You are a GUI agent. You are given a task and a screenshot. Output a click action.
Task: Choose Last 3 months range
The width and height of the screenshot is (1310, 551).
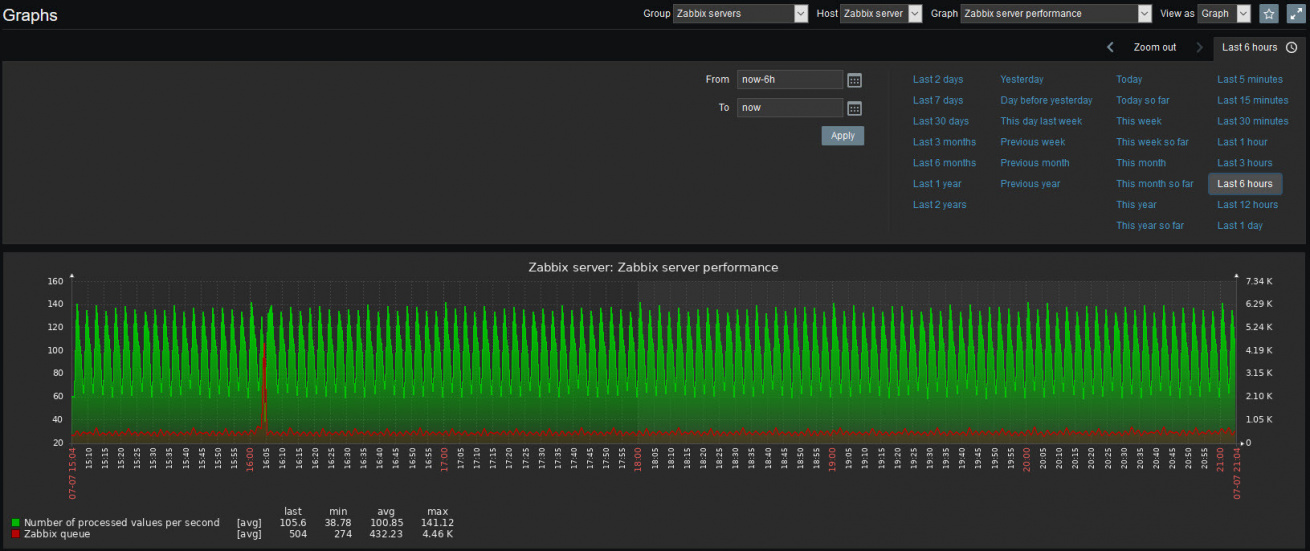point(944,142)
